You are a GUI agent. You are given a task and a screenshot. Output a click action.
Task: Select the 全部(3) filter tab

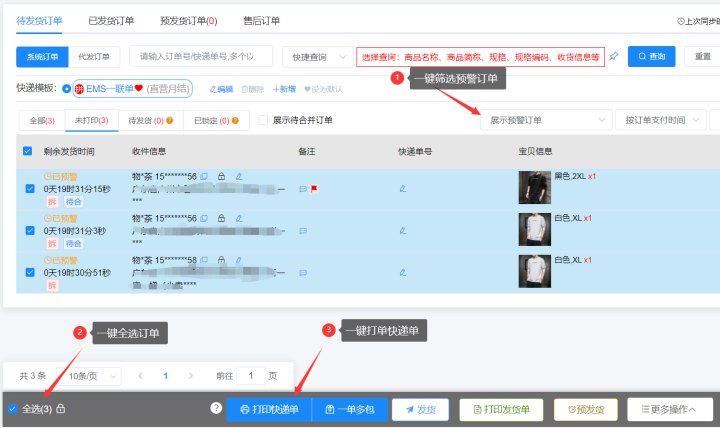click(42, 121)
